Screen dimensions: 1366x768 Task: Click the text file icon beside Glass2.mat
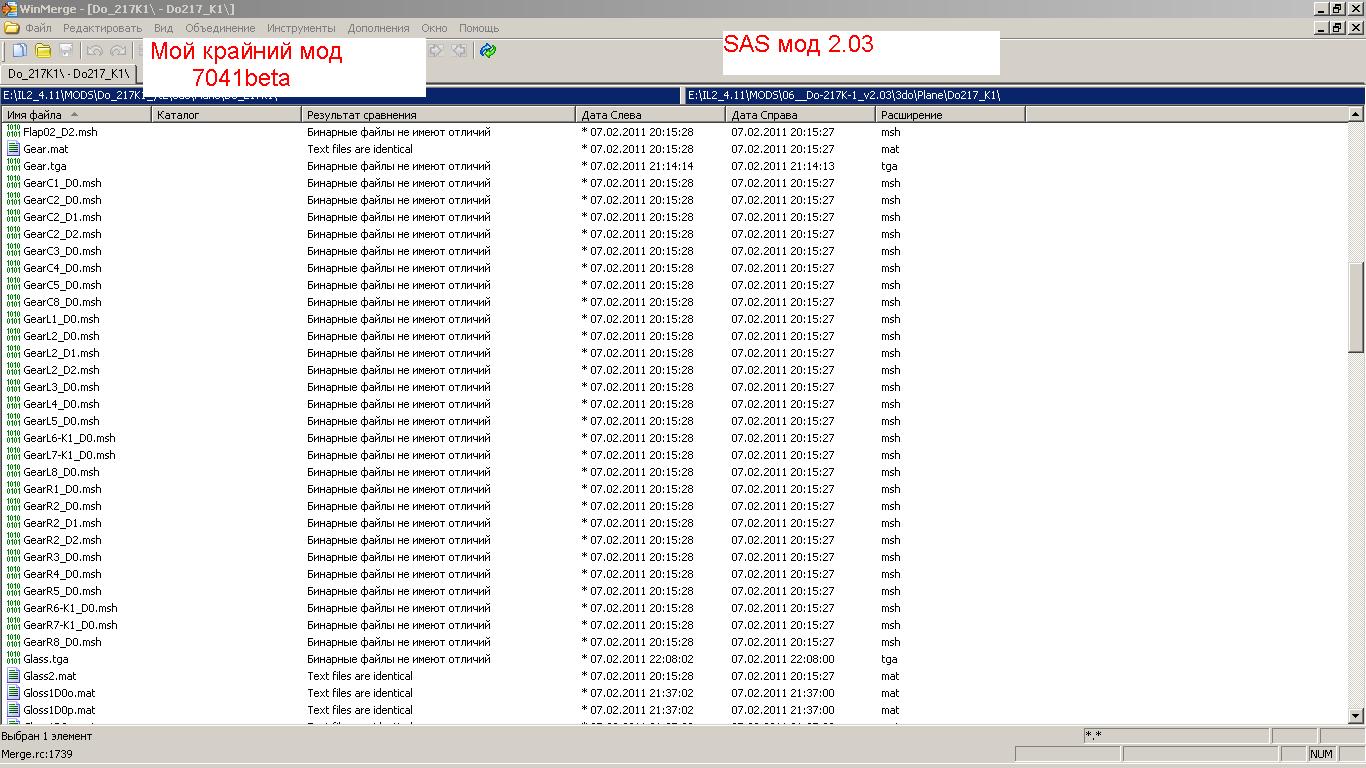(14, 676)
